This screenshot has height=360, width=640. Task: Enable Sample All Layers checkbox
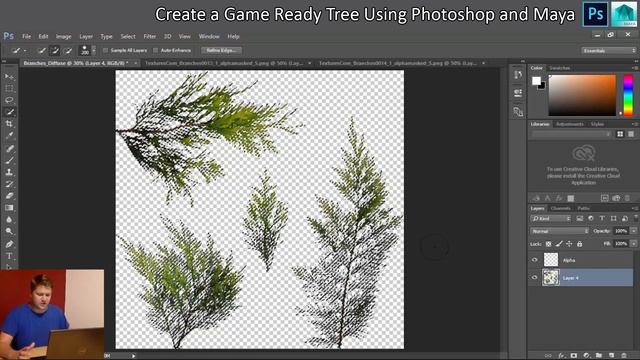(105, 50)
